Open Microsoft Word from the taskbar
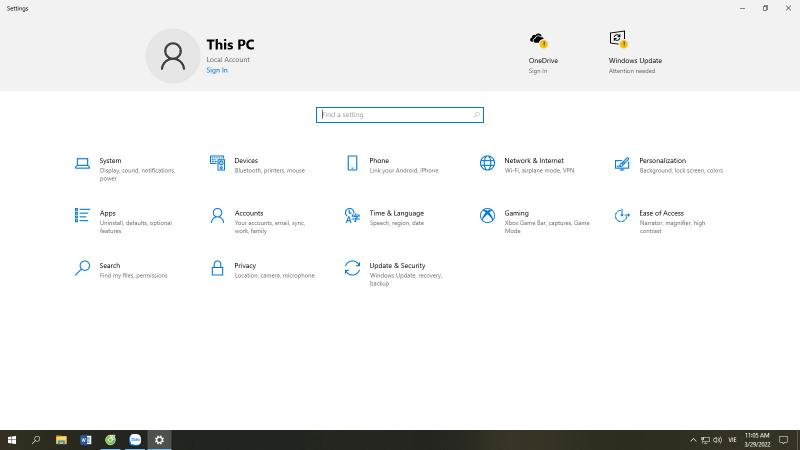Image resolution: width=800 pixels, height=450 pixels. tap(86, 440)
